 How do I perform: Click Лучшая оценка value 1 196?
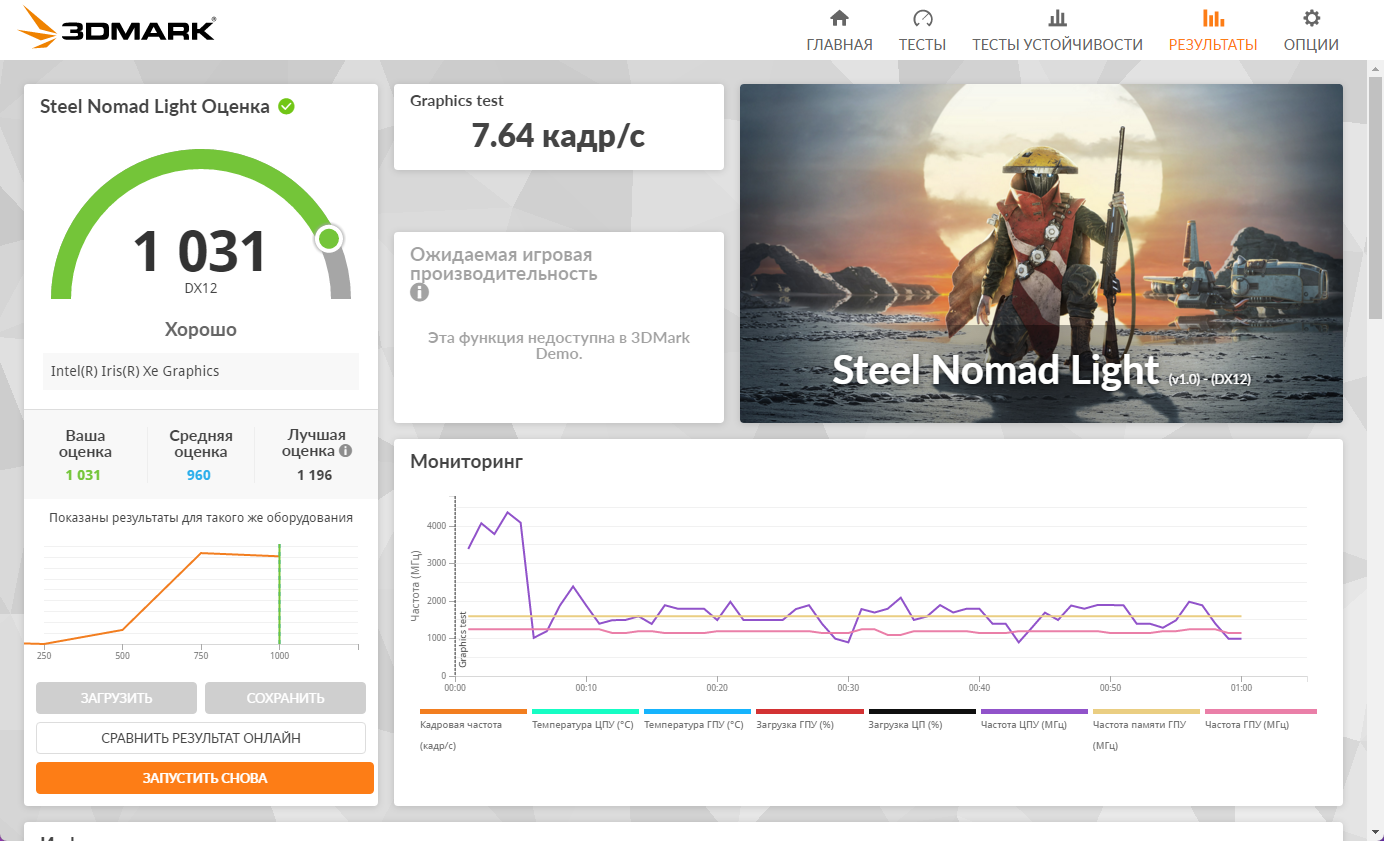click(314, 475)
